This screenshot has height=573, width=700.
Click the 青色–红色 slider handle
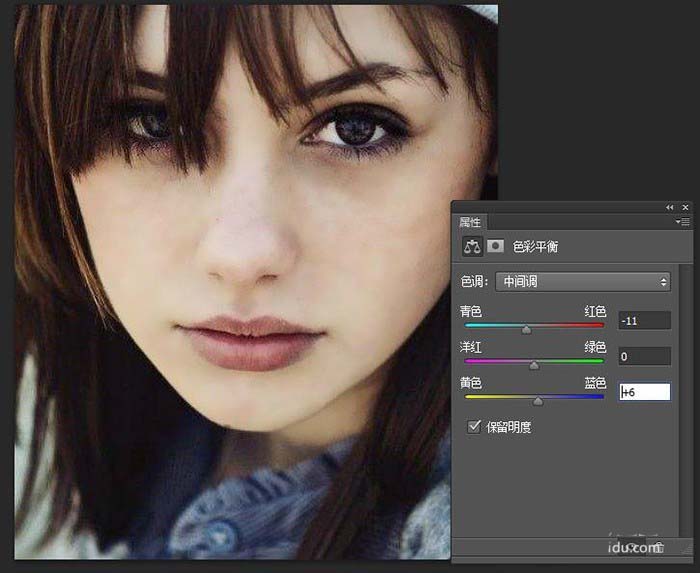click(527, 328)
